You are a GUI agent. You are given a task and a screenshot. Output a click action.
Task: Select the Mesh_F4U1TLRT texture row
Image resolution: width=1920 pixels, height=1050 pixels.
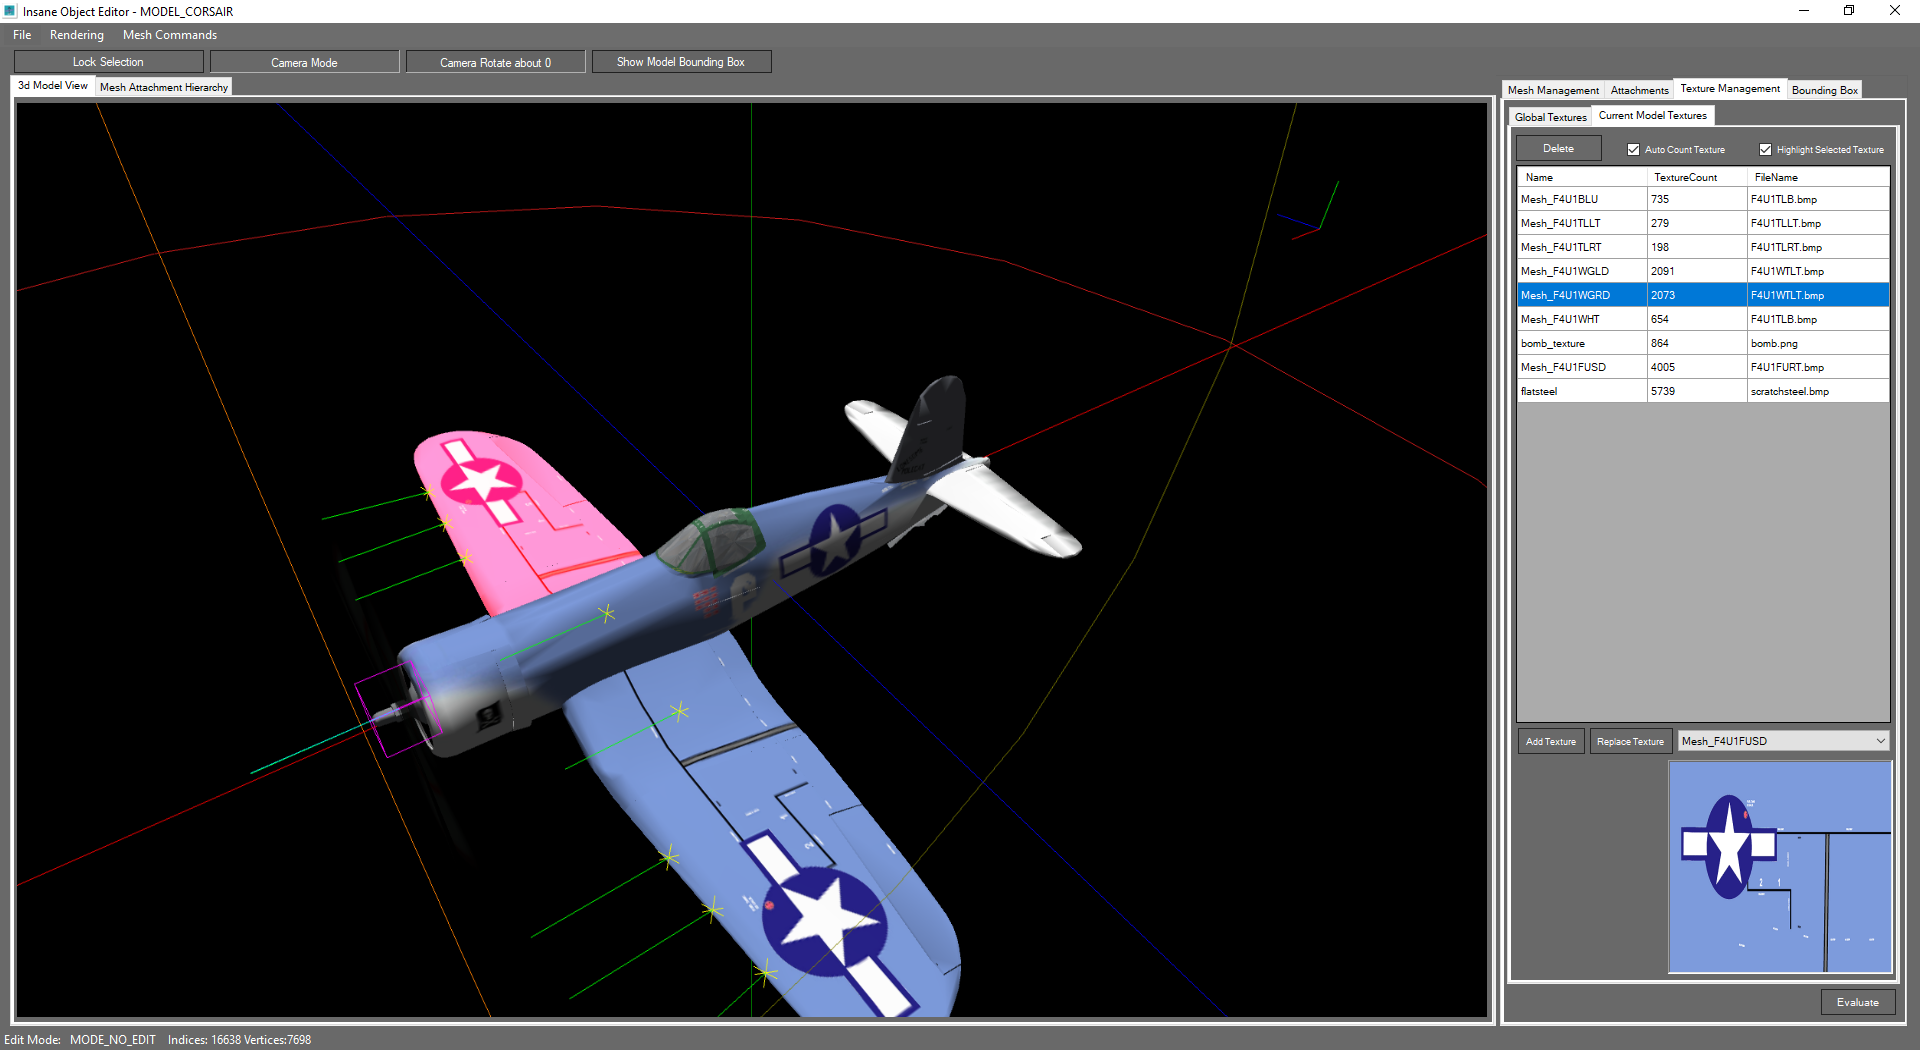(1703, 247)
